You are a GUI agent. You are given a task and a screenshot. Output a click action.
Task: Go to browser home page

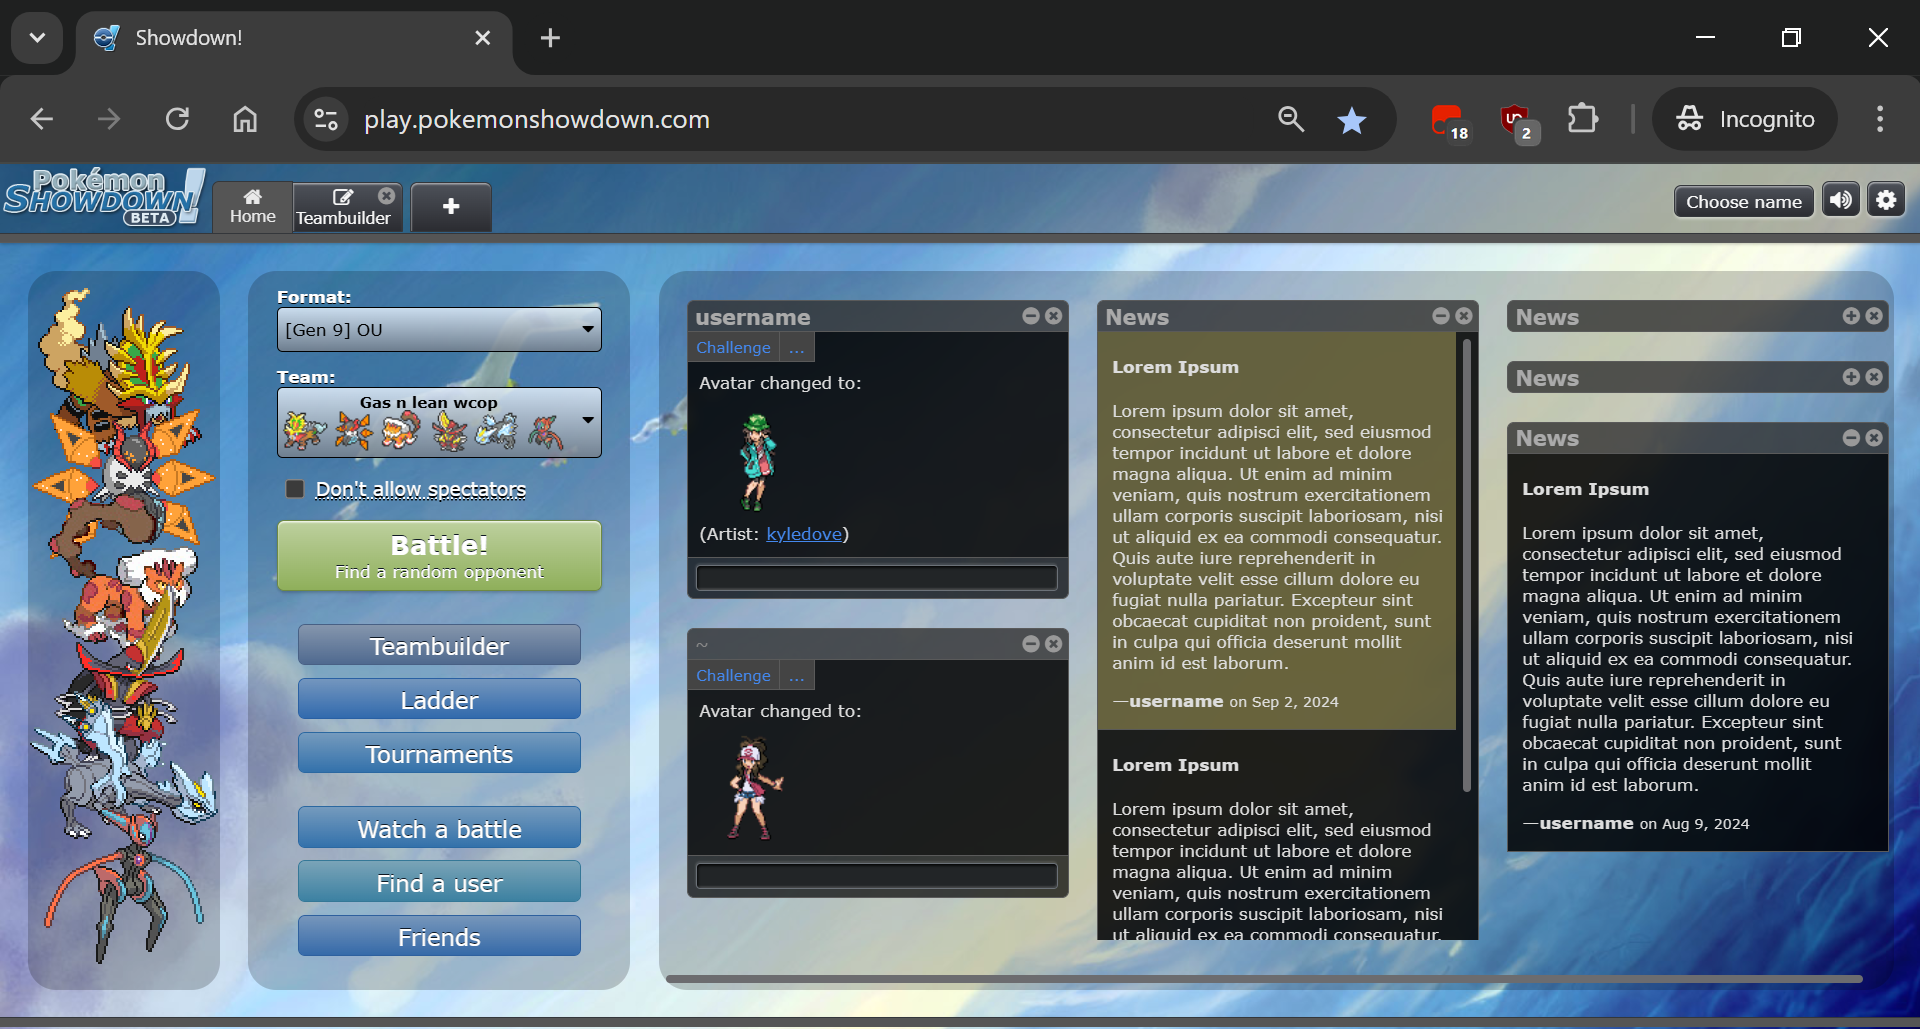(245, 119)
